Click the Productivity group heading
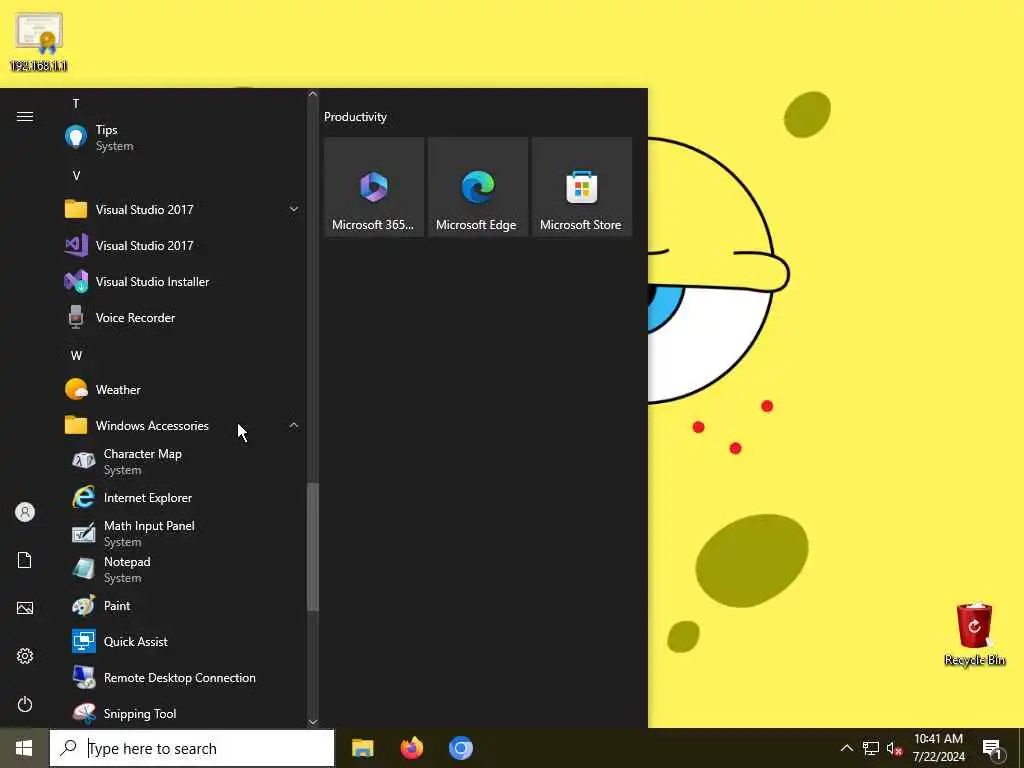This screenshot has width=1024, height=768. [355, 116]
